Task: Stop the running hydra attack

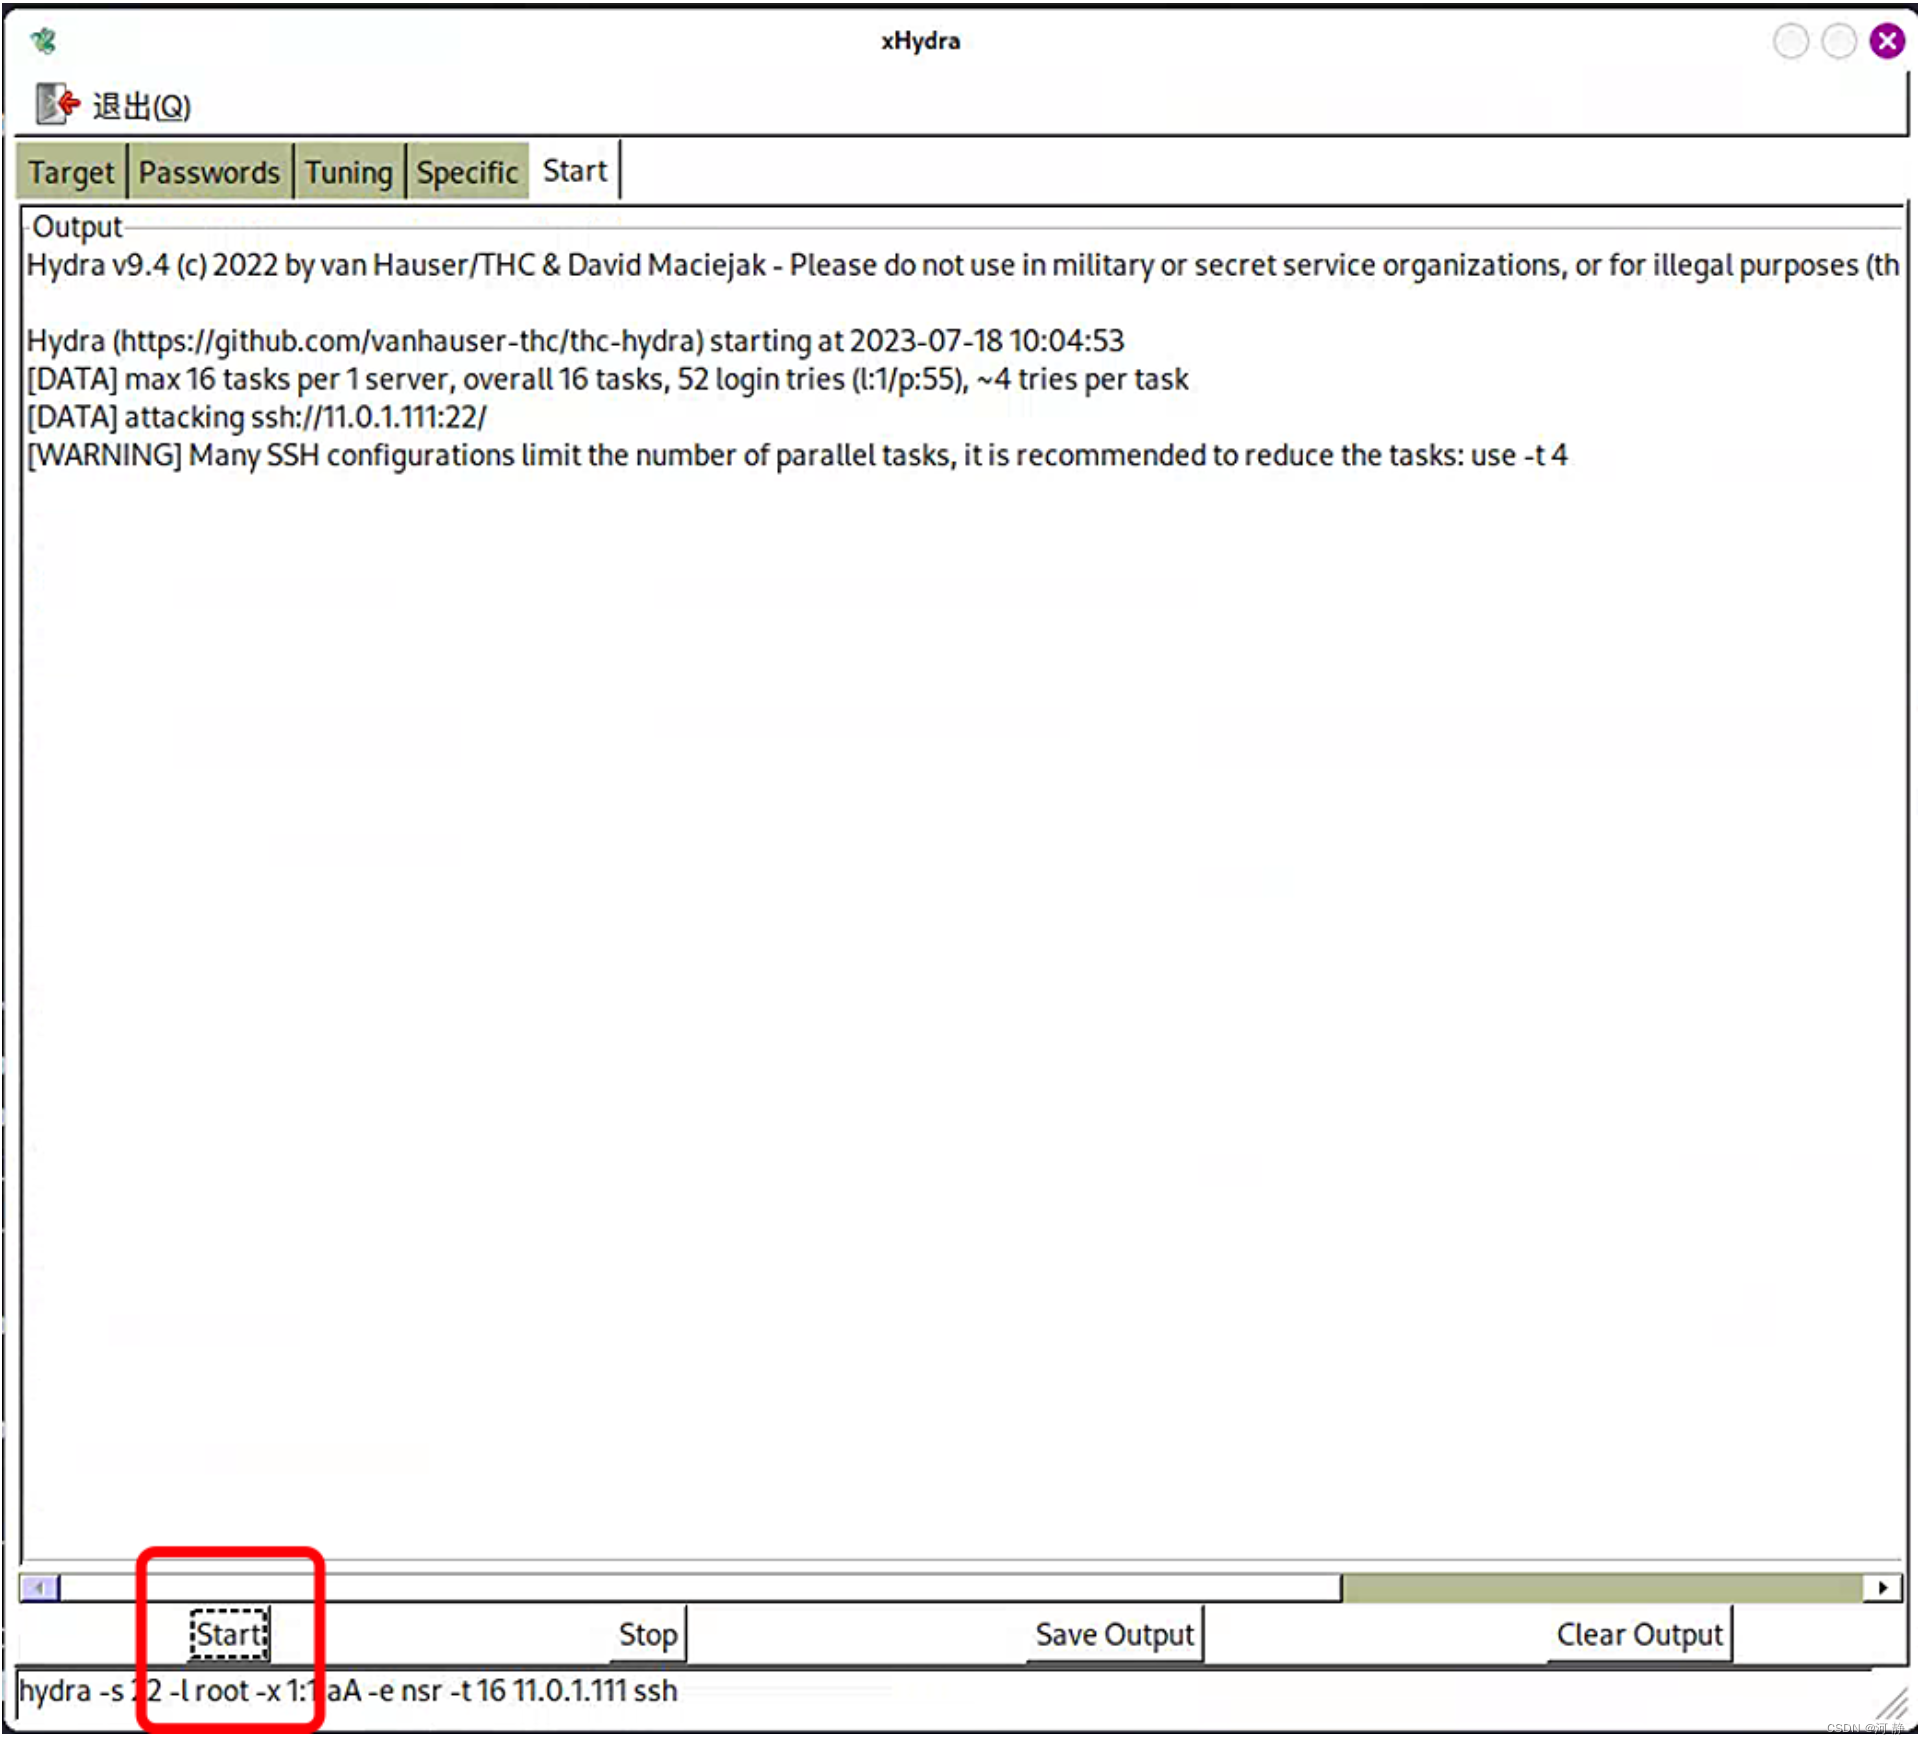Action: (x=648, y=1634)
